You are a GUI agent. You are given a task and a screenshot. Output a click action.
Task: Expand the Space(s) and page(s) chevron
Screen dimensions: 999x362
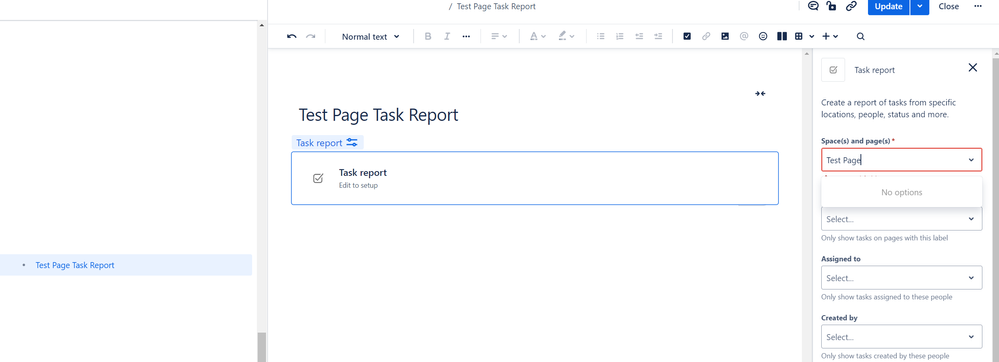tap(971, 160)
